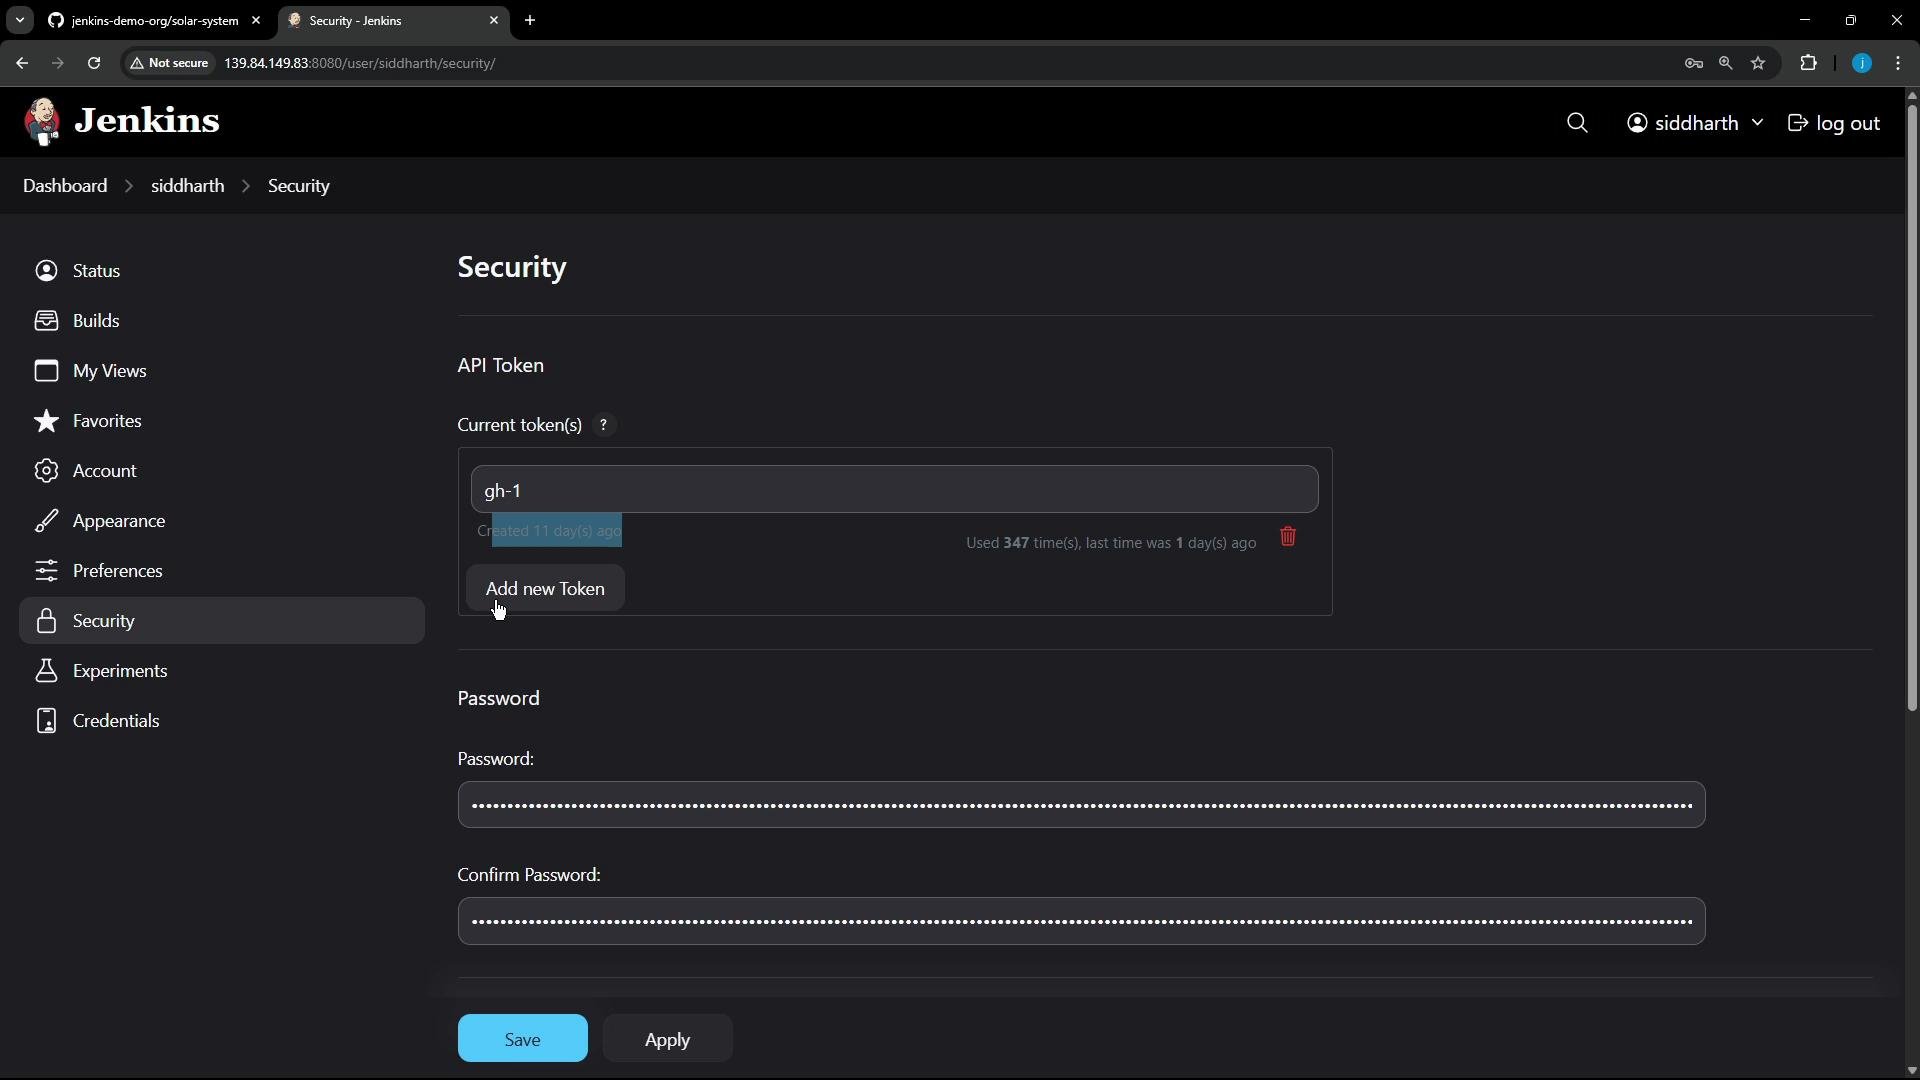Click the Dashboard breadcrumb
This screenshot has width=1920, height=1080.
[x=65, y=186]
